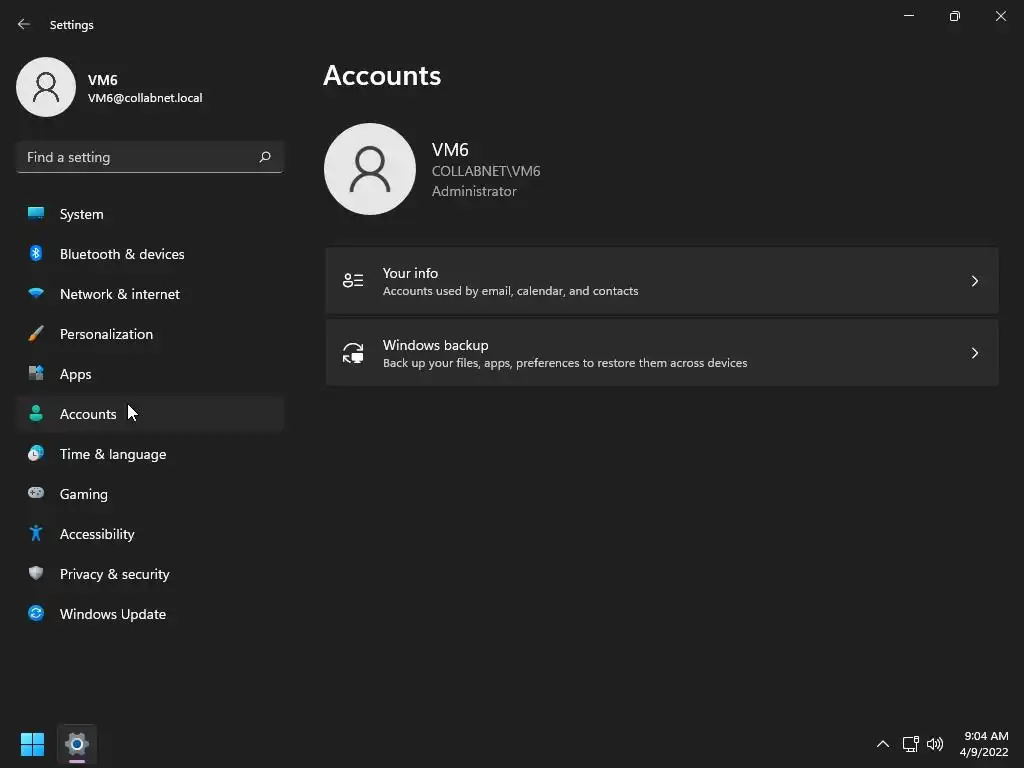The height and width of the screenshot is (768, 1024).
Task: Click the Privacy & security shield icon
Action: 36,573
